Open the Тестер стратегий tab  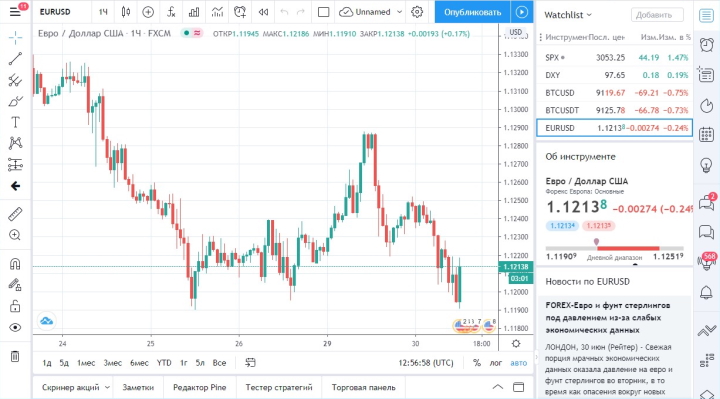pyautogui.click(x=279, y=387)
